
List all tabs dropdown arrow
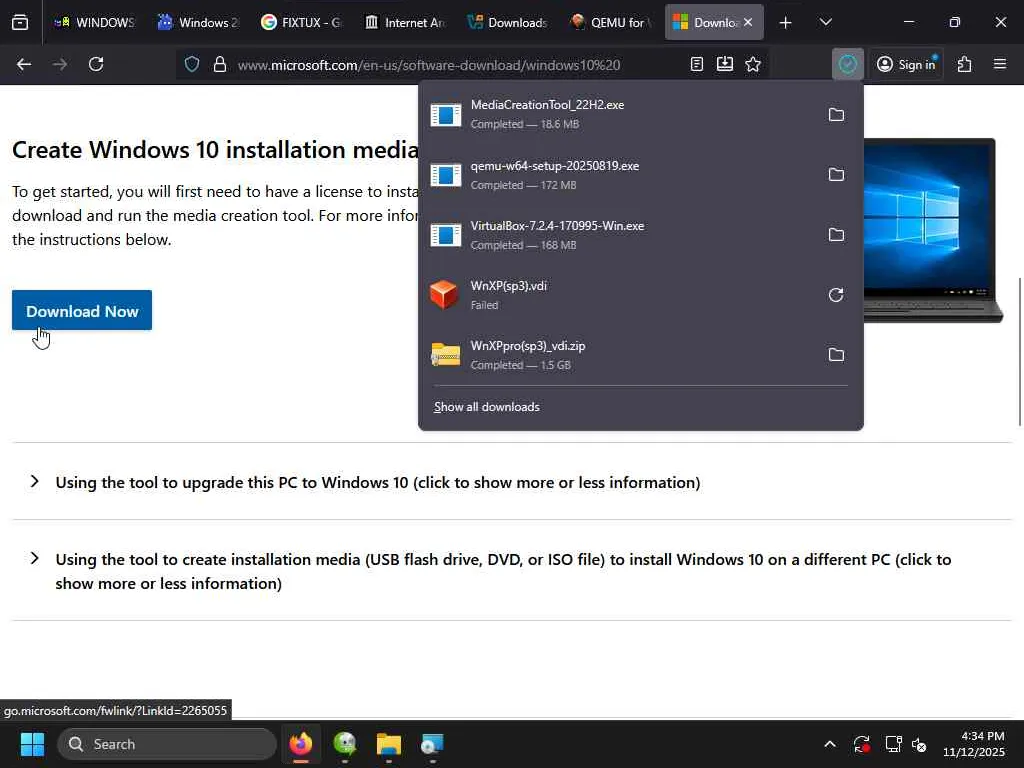[825, 23]
